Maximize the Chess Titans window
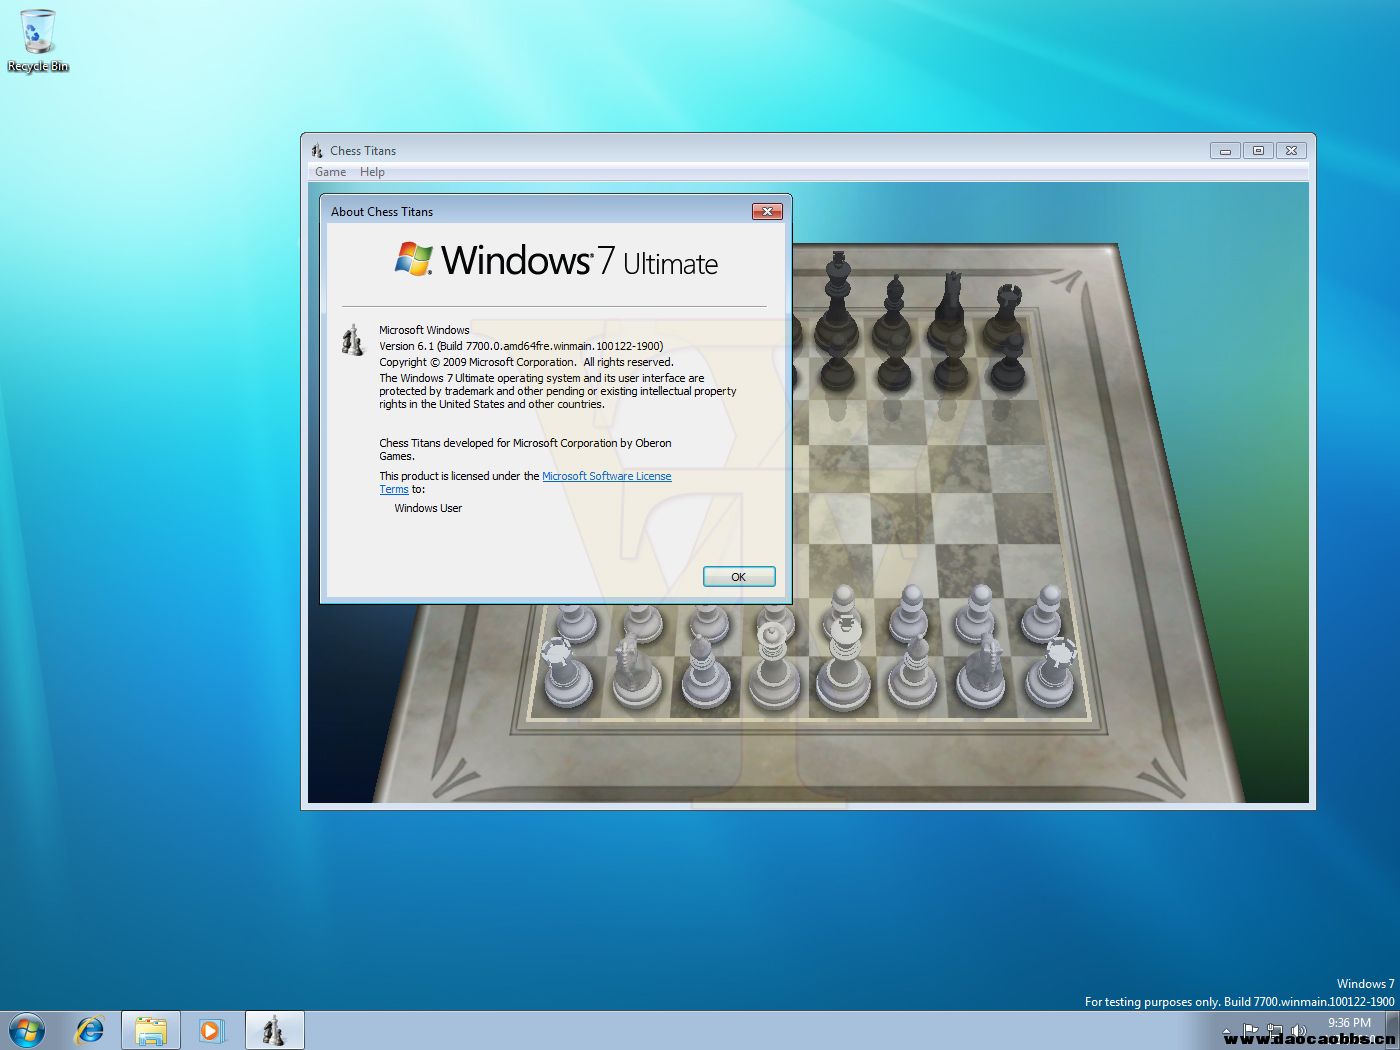 1258,151
